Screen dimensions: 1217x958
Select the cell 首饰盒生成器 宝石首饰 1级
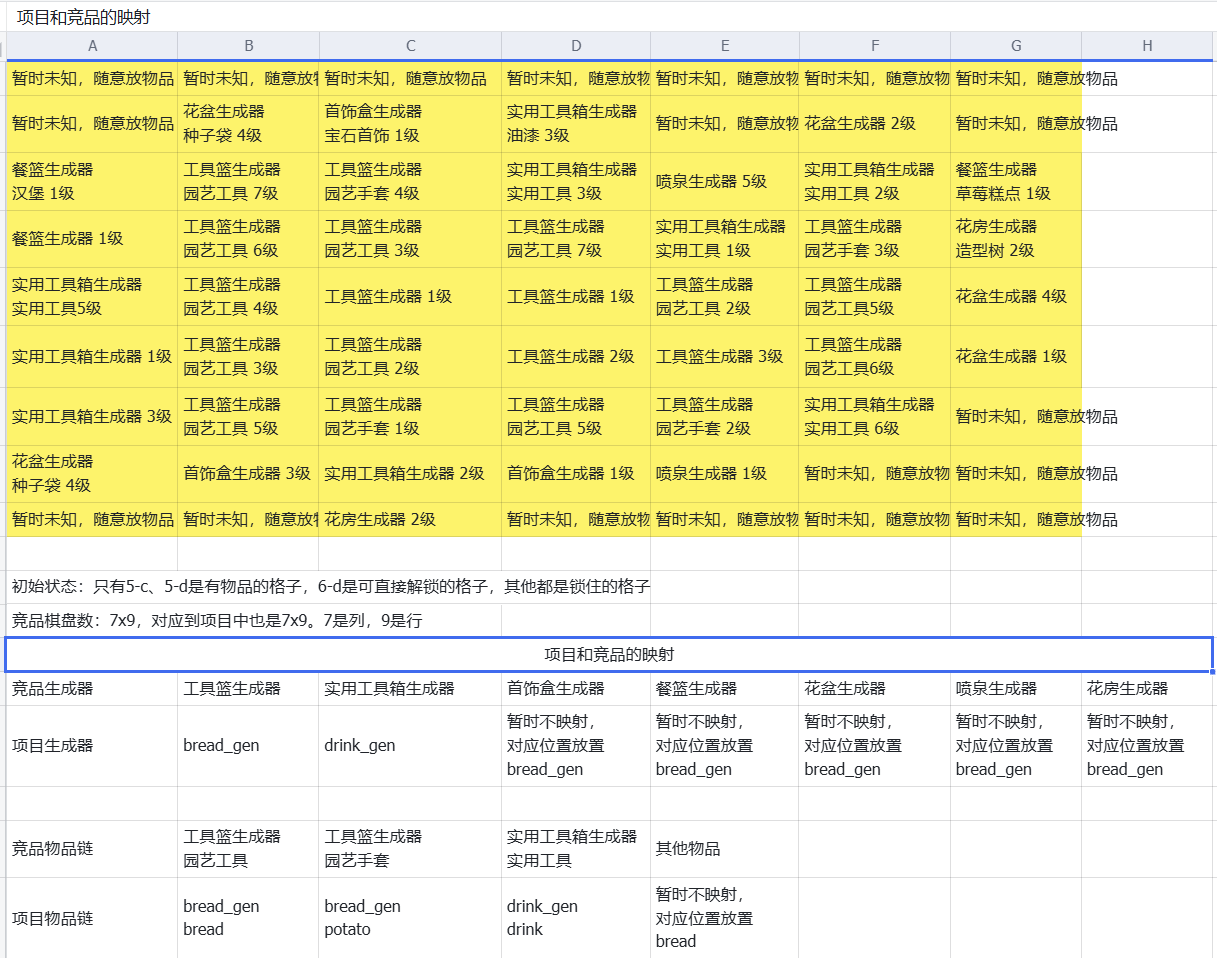[410, 124]
